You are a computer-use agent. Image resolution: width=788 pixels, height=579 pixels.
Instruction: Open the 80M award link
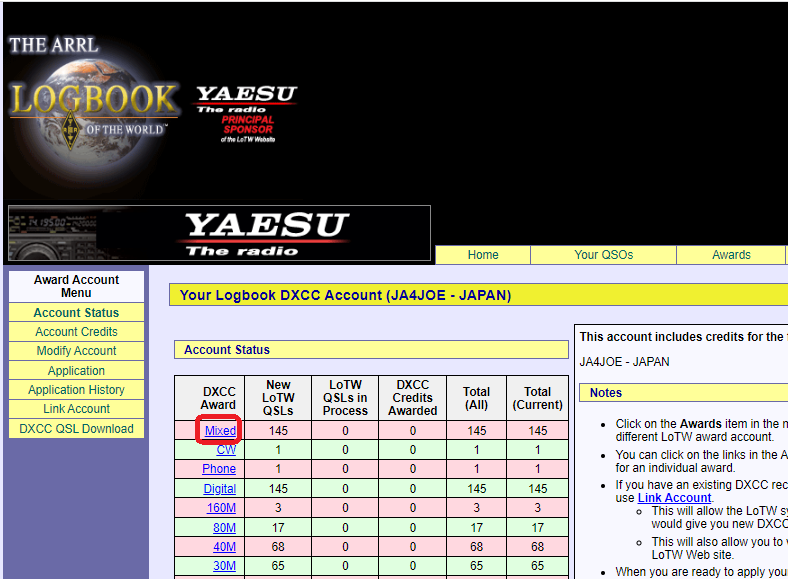click(224, 528)
